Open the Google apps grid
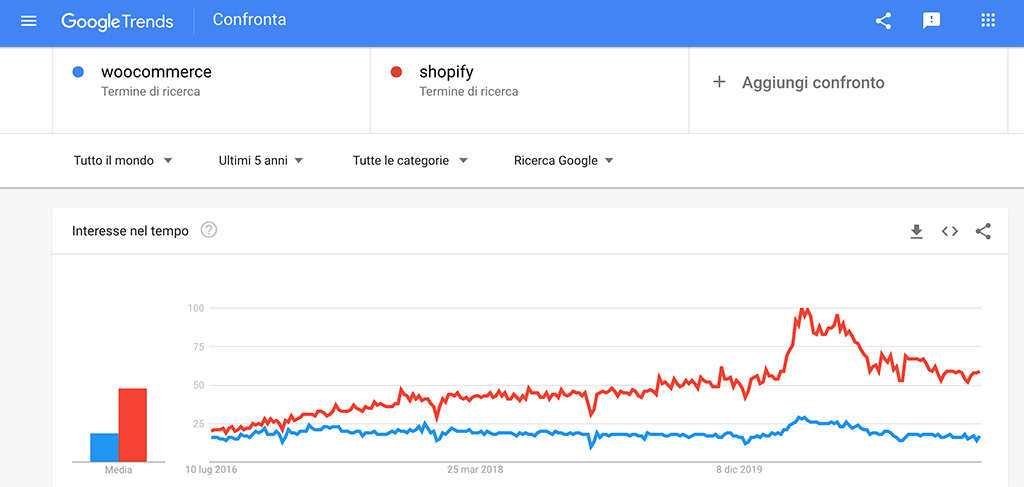Viewport: 1024px width, 487px height. pos(987,20)
